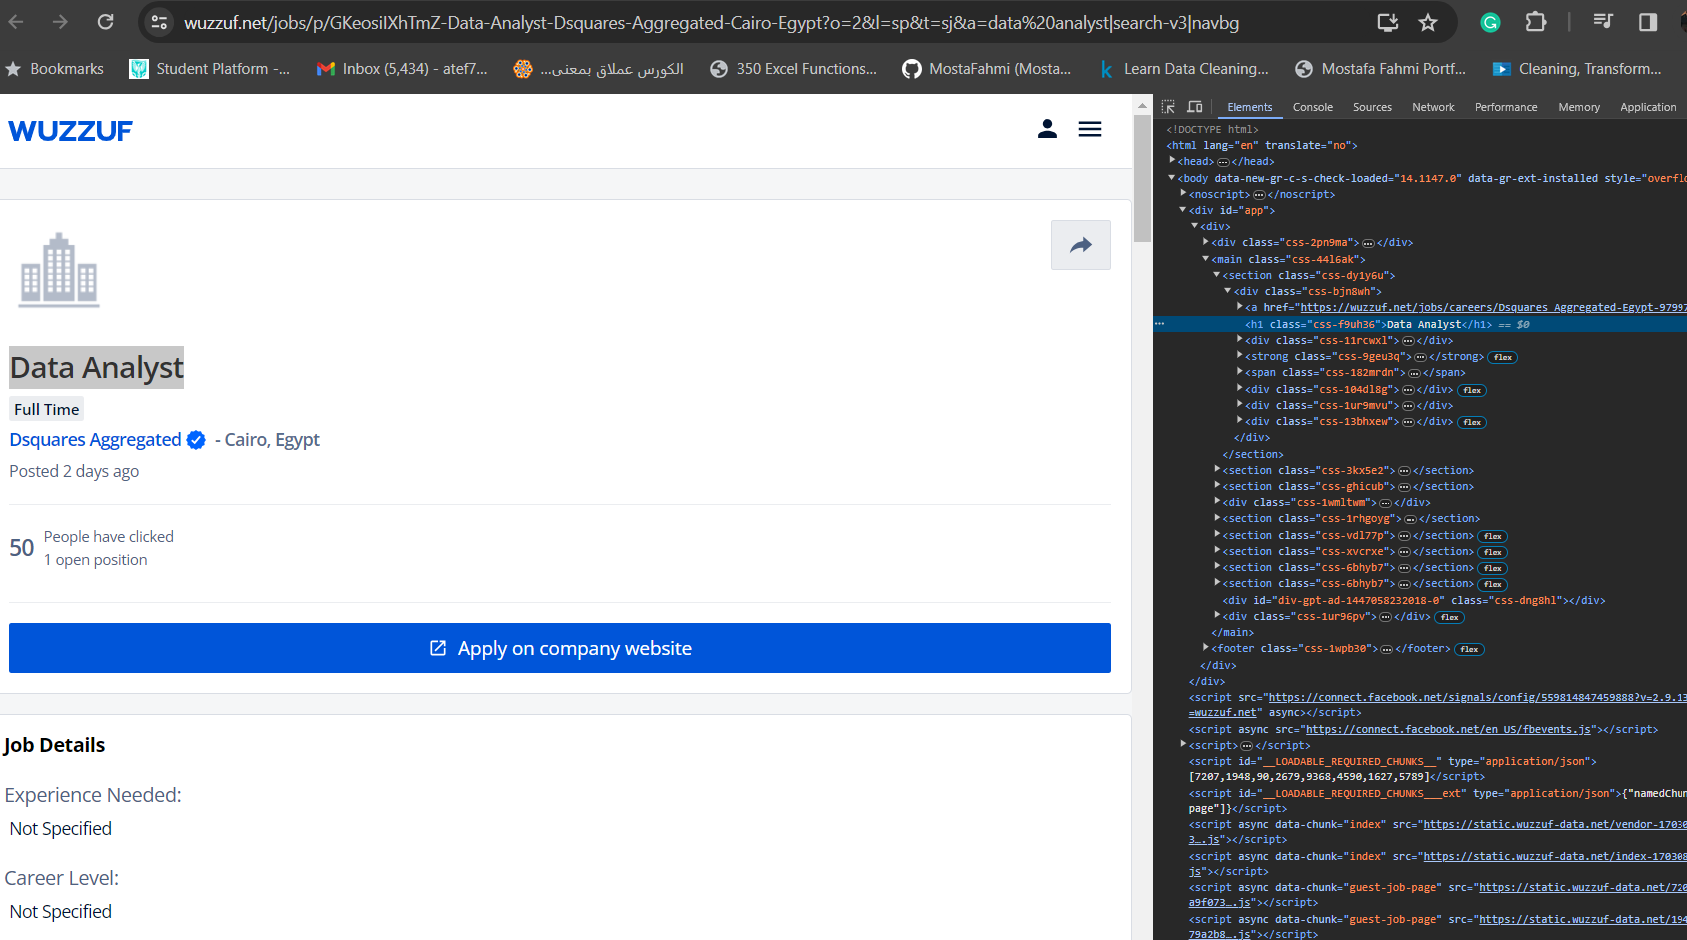Open the fbevents.js script link
This screenshot has width=1687, height=940.
click(1448, 729)
